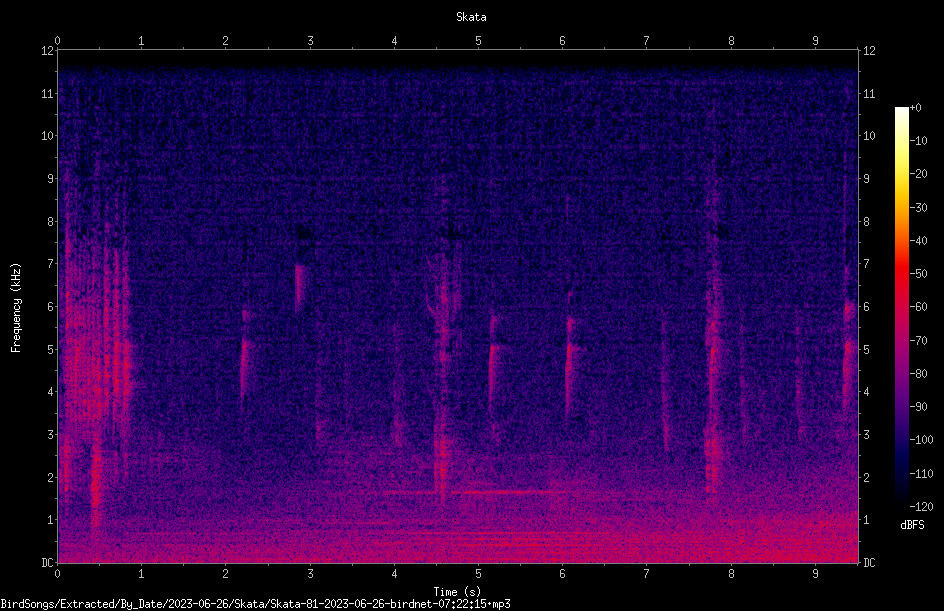Click the horizontal tone line at 1.6 kHz near 5.5 seconds
The image size is (944, 611).
click(509, 492)
